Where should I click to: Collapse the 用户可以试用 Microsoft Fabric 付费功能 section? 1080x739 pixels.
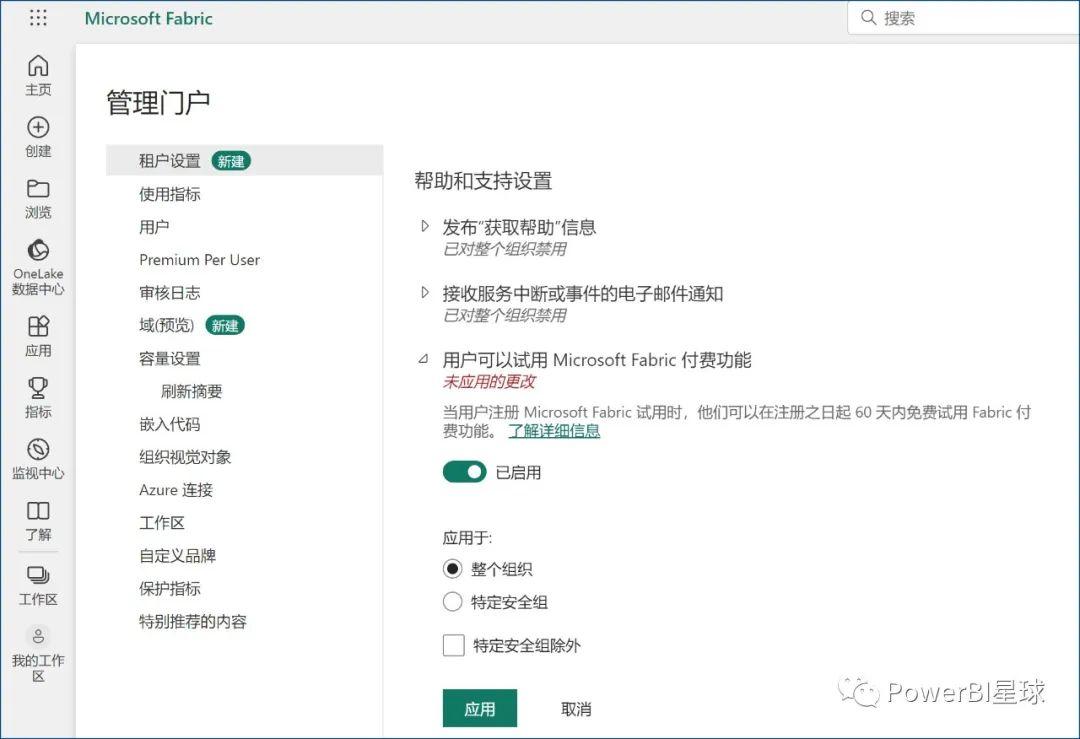point(426,358)
